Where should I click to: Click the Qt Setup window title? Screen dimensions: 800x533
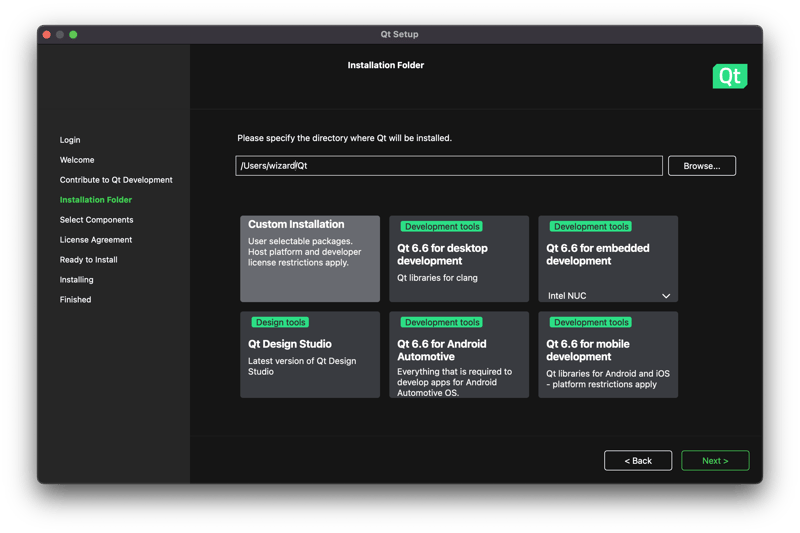pos(399,34)
